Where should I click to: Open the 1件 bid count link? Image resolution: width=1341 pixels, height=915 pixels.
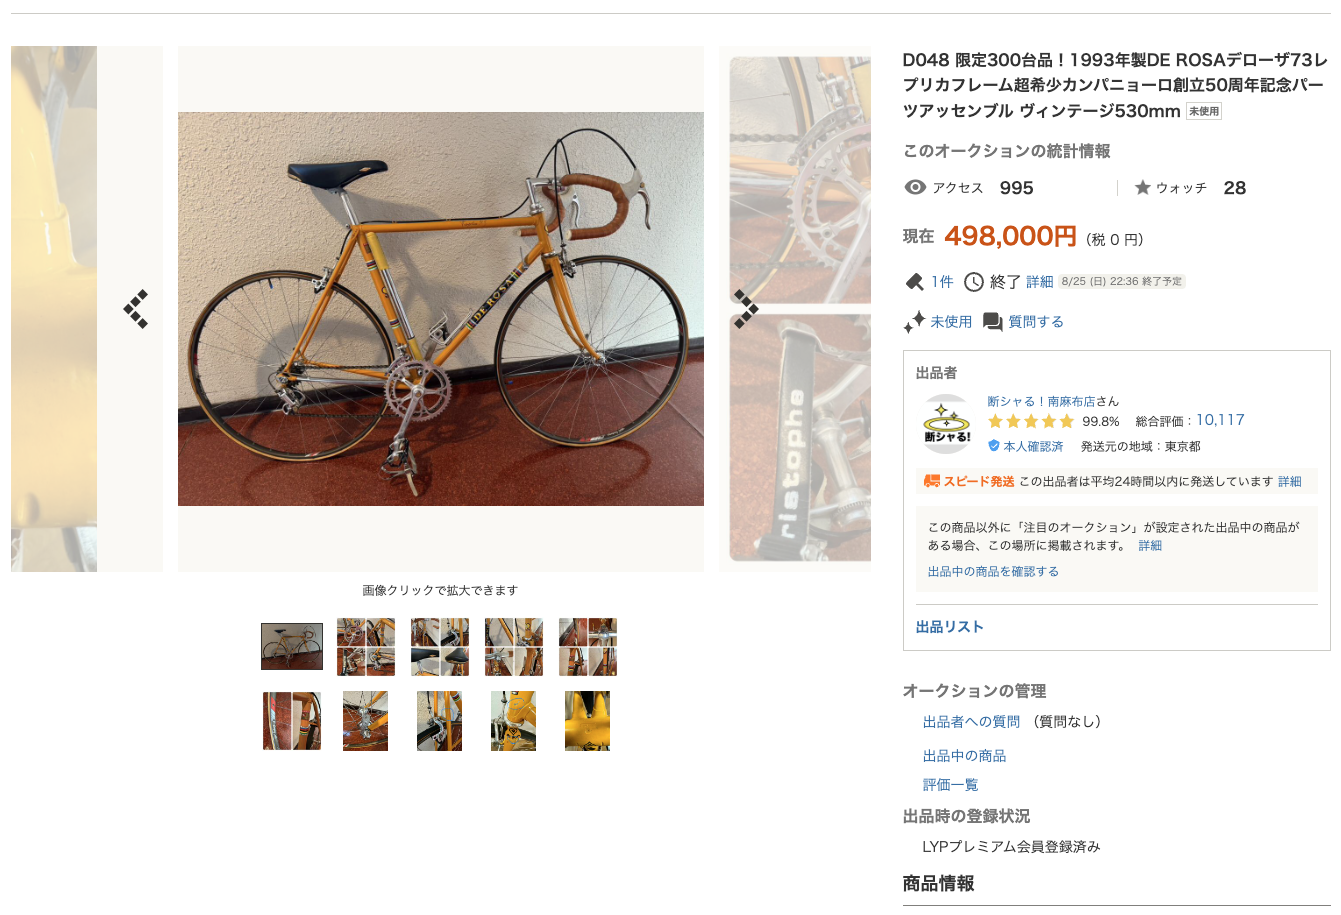click(942, 282)
